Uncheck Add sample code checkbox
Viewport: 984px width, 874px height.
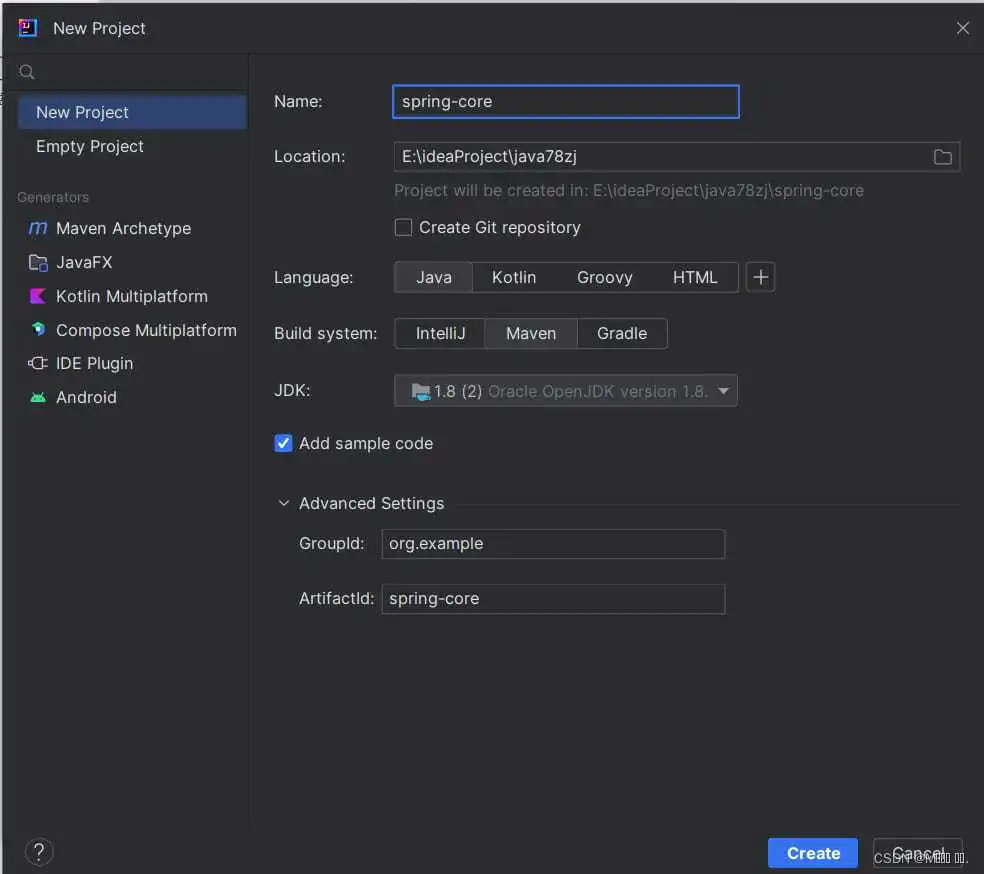pyautogui.click(x=283, y=444)
